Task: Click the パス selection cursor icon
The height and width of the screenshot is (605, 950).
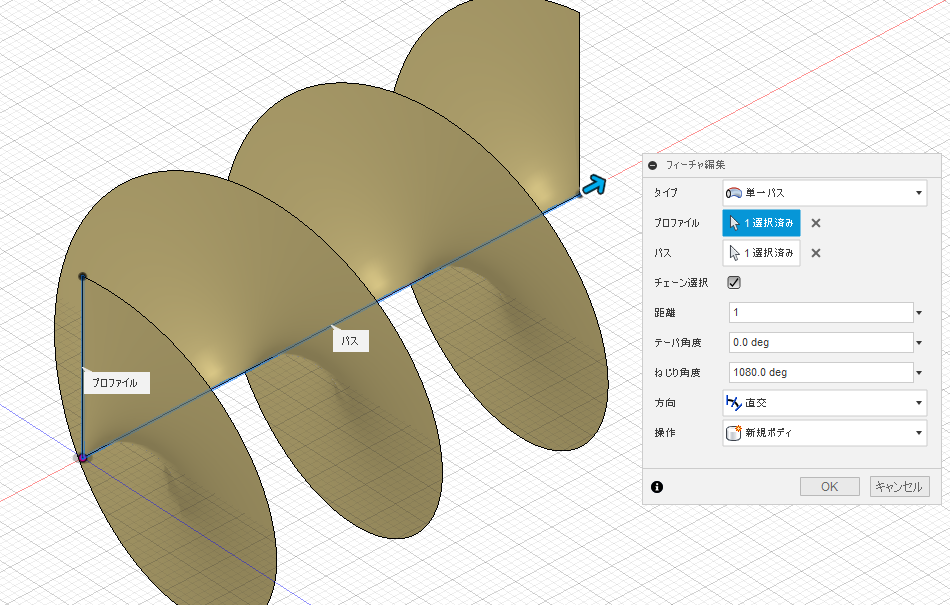Action: tap(737, 252)
